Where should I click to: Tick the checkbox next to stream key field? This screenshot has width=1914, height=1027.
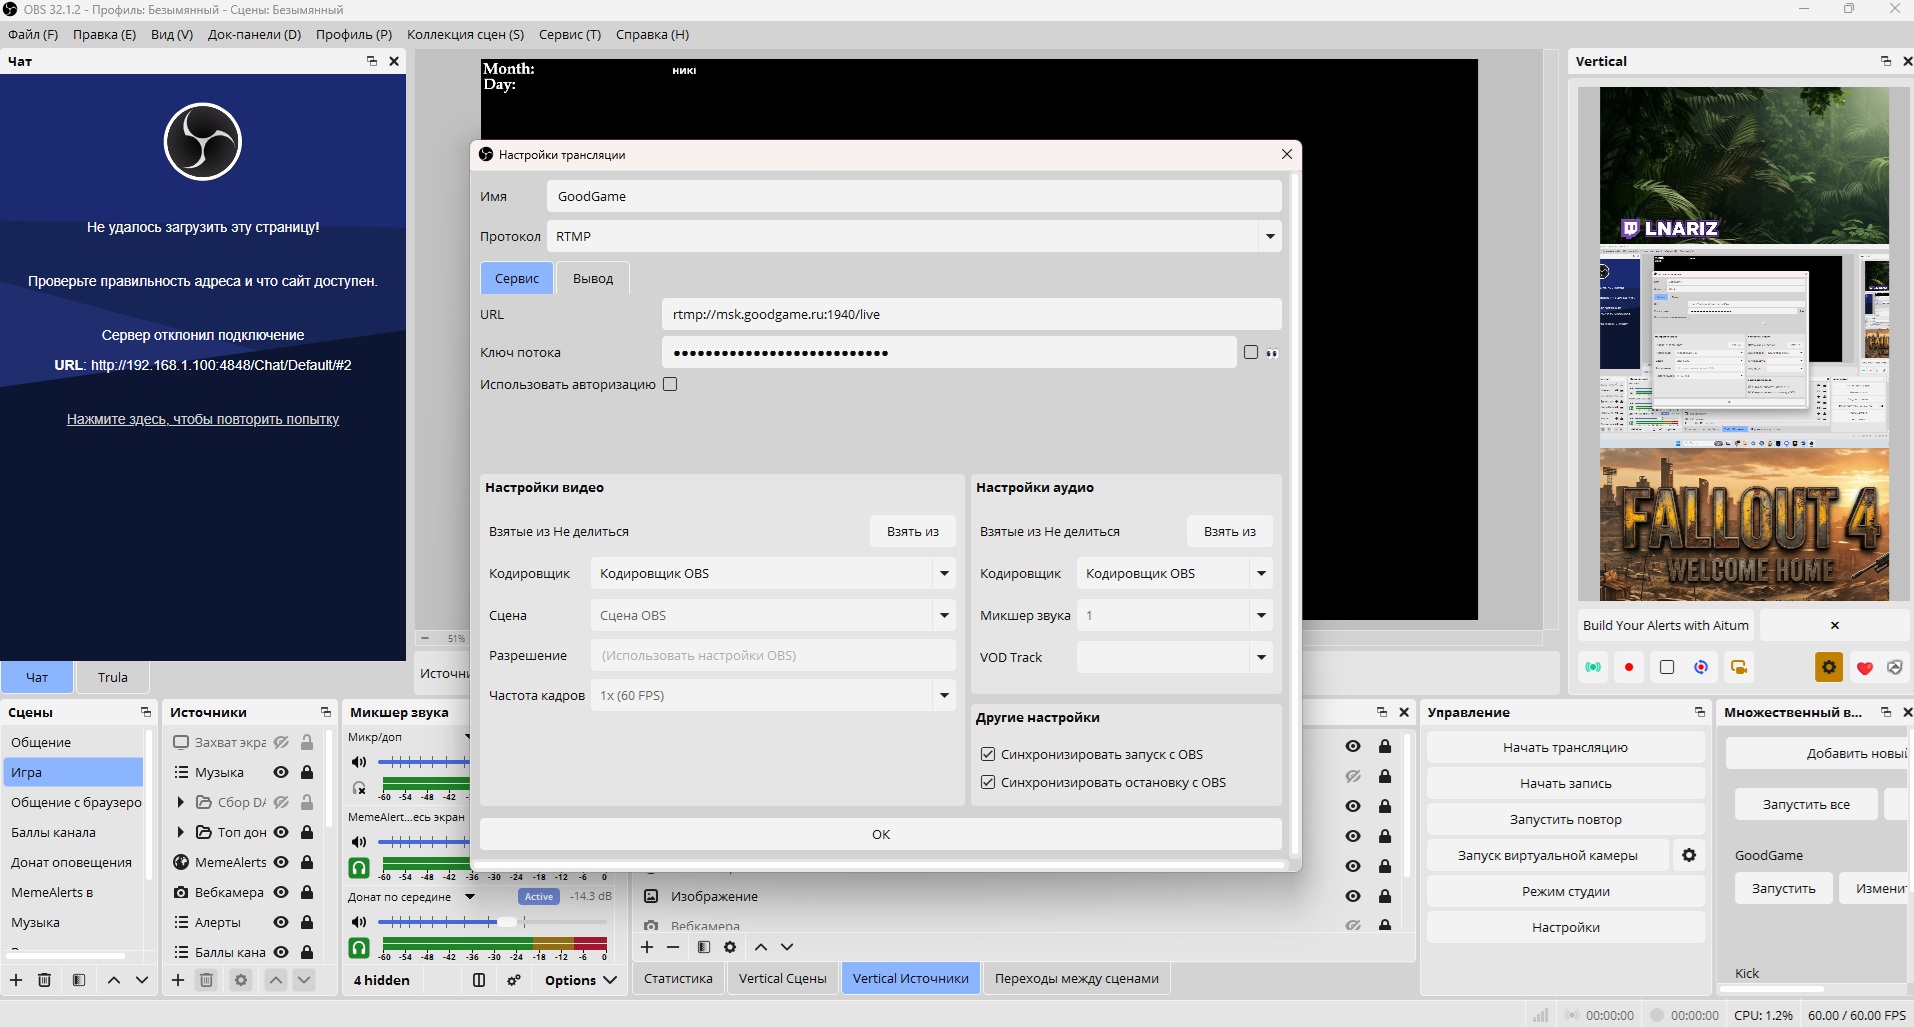point(1250,352)
